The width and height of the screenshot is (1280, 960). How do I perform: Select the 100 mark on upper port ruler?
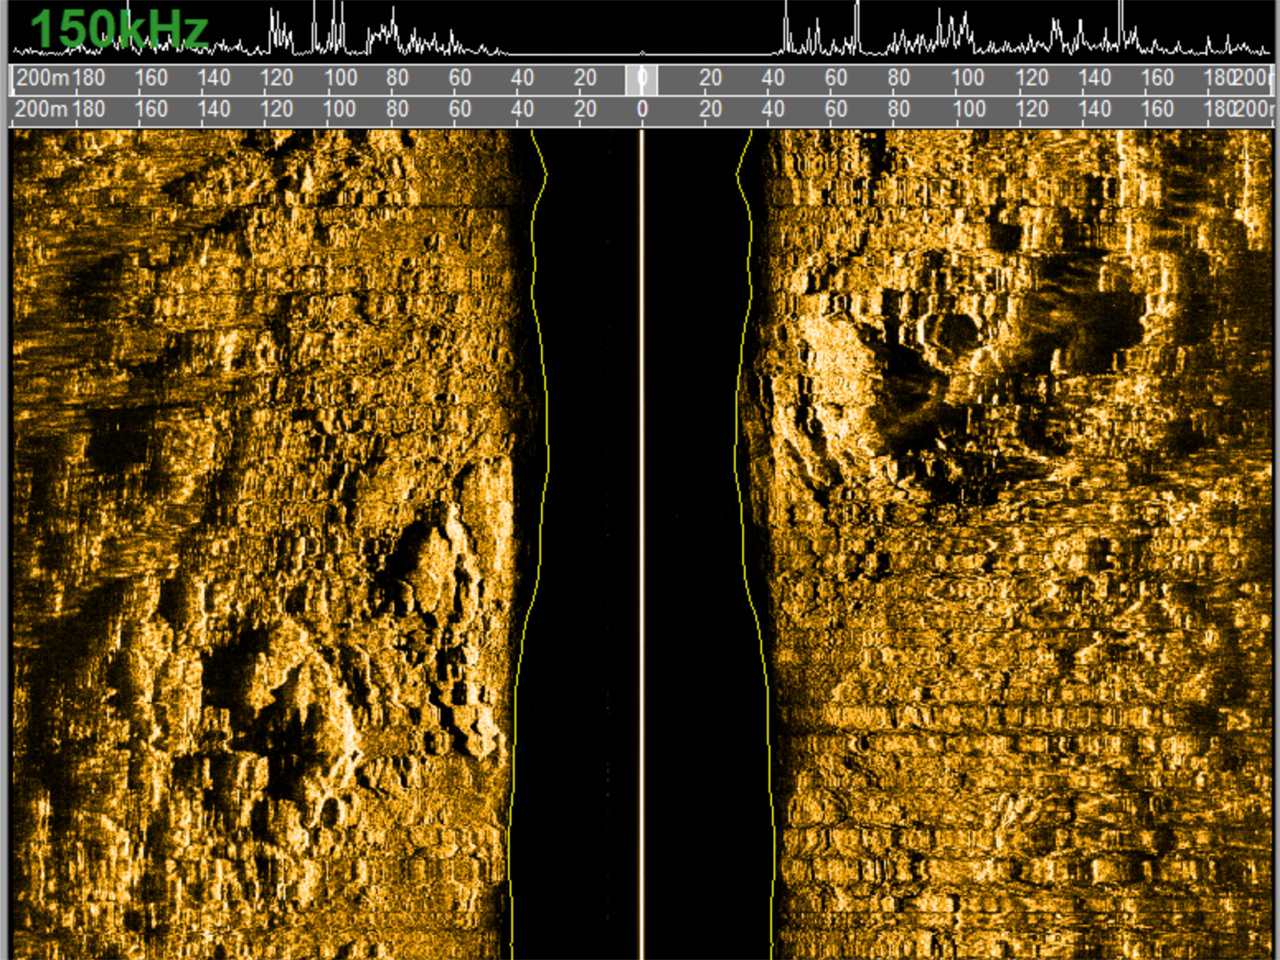point(340,78)
